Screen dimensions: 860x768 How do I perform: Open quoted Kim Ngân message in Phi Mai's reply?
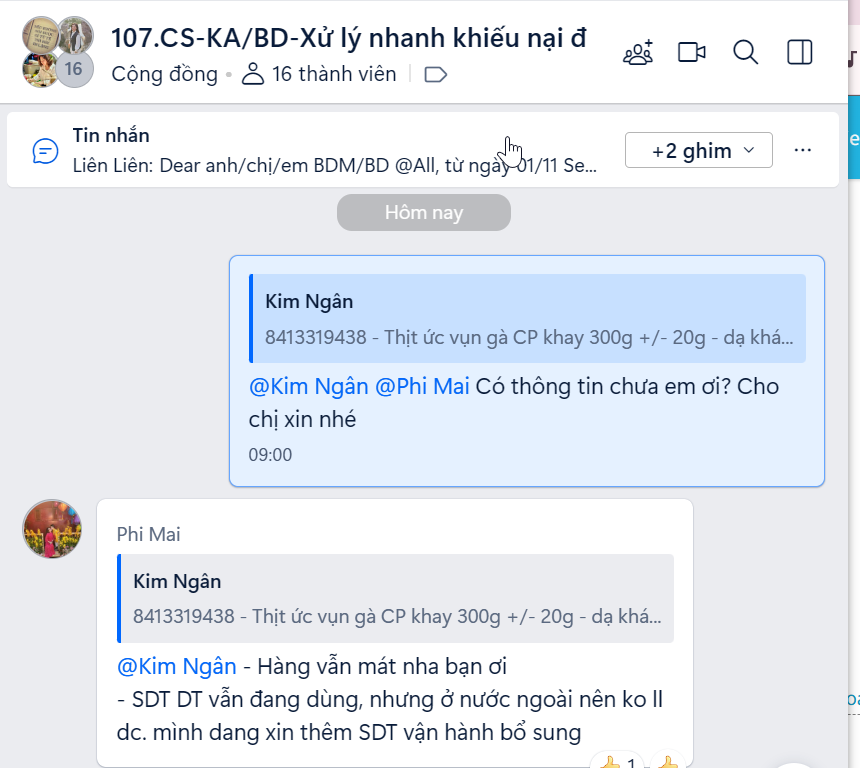(x=395, y=598)
